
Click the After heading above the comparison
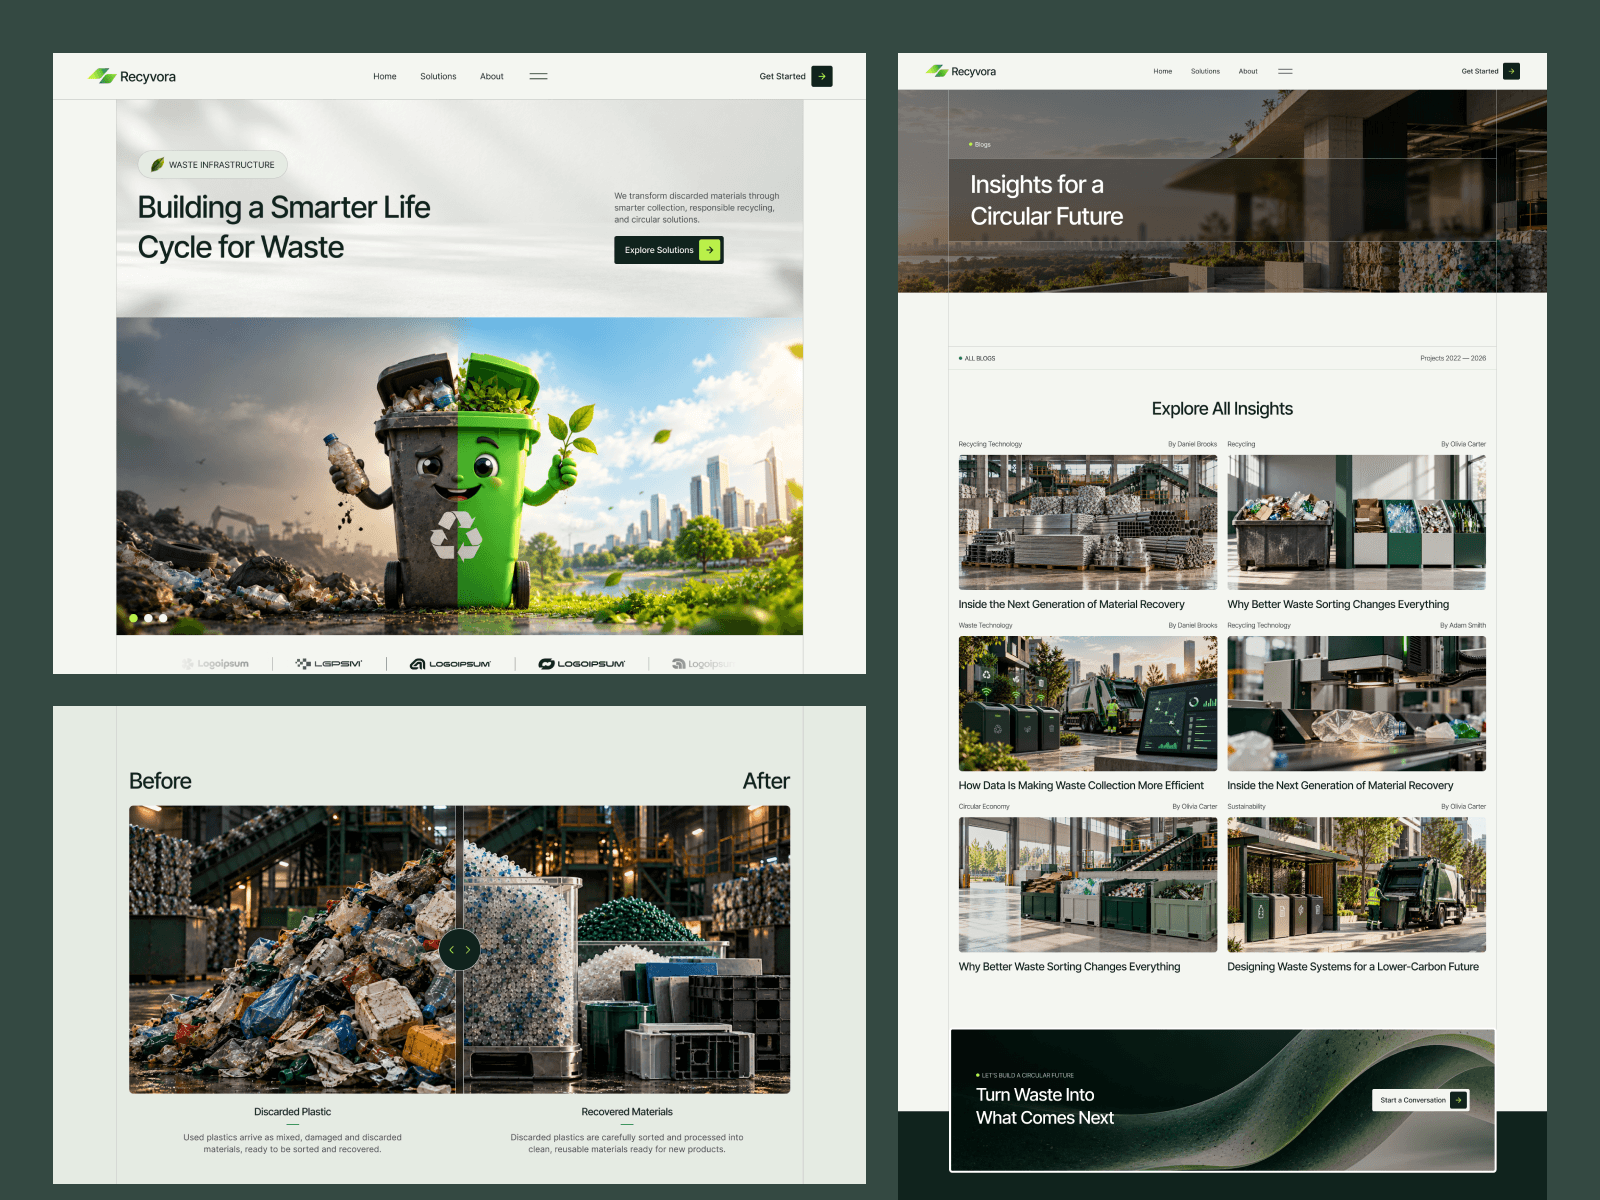(x=766, y=781)
